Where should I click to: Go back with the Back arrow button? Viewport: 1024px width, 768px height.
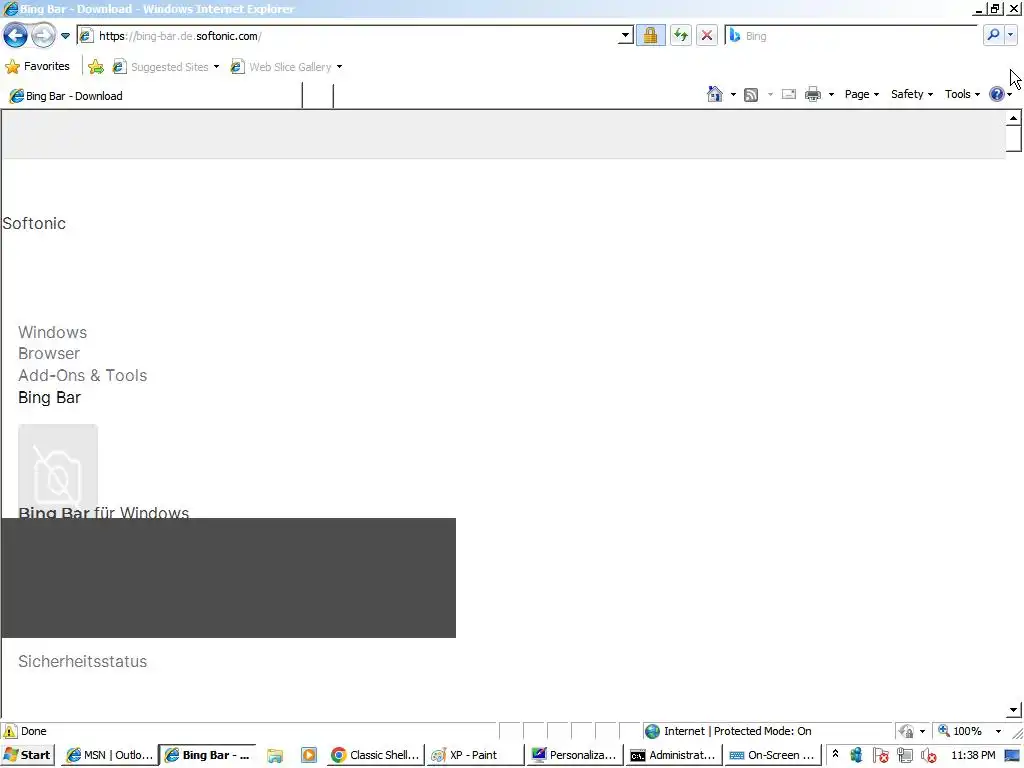pyautogui.click(x=15, y=35)
